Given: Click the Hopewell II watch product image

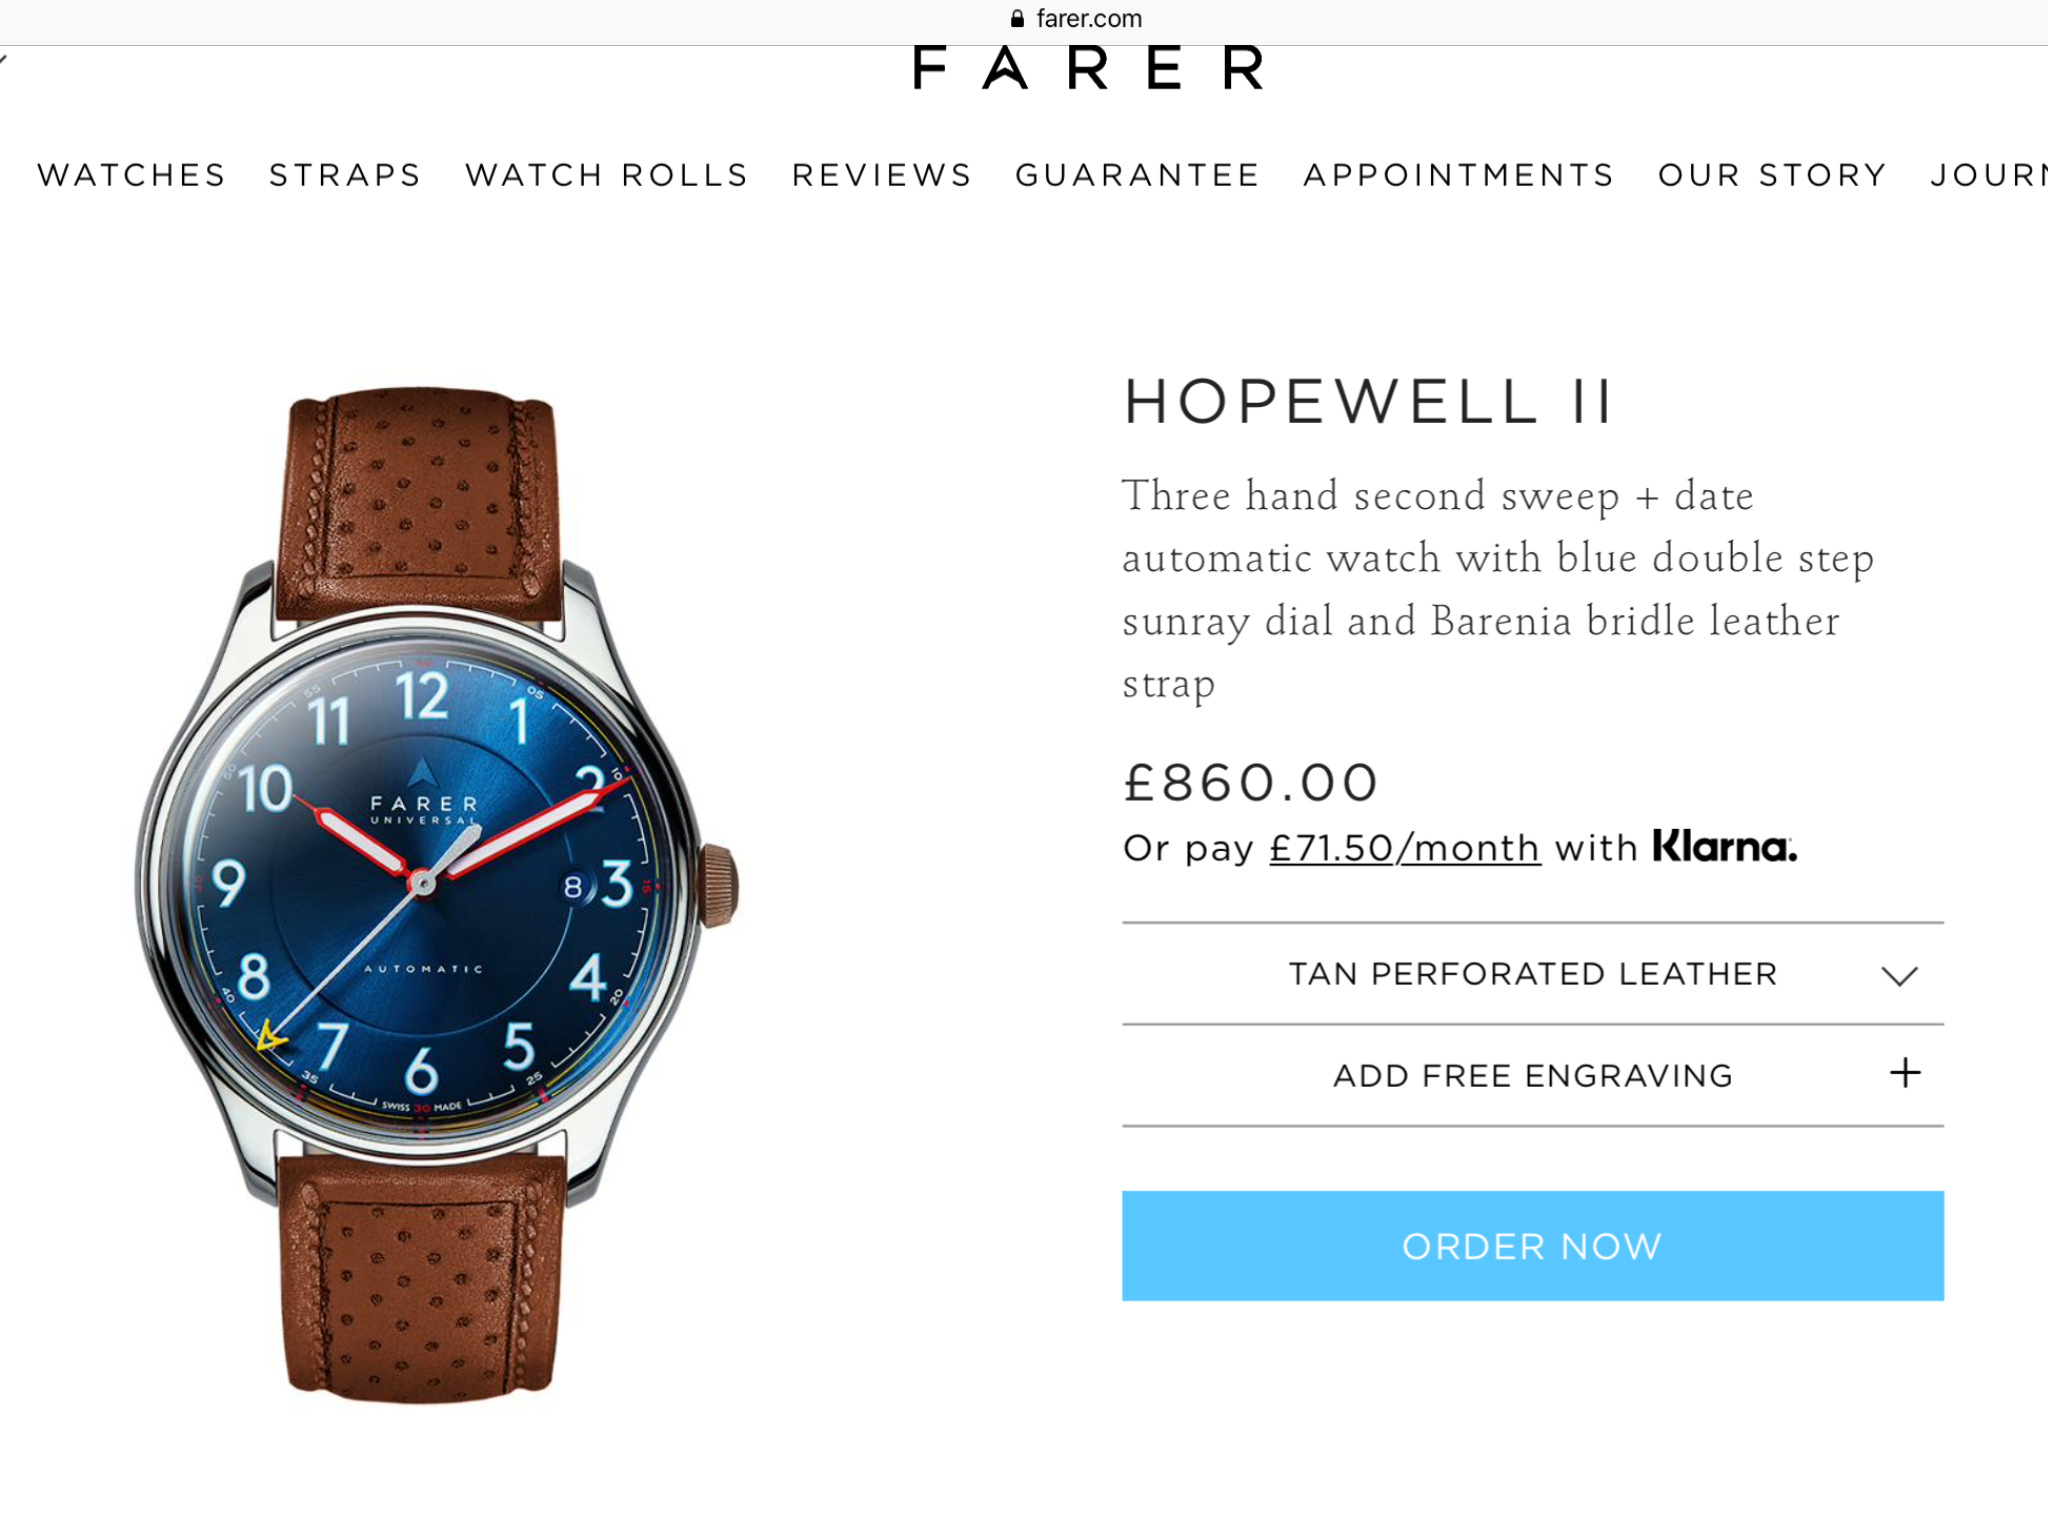Looking at the screenshot, I should [436, 890].
